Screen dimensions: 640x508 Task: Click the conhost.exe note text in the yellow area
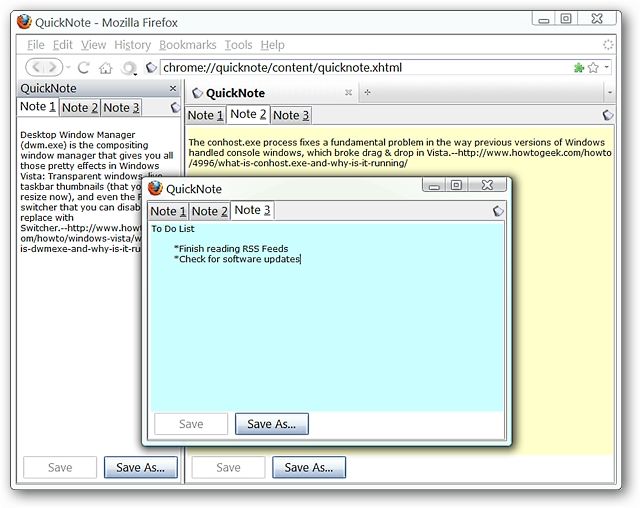[x=400, y=153]
